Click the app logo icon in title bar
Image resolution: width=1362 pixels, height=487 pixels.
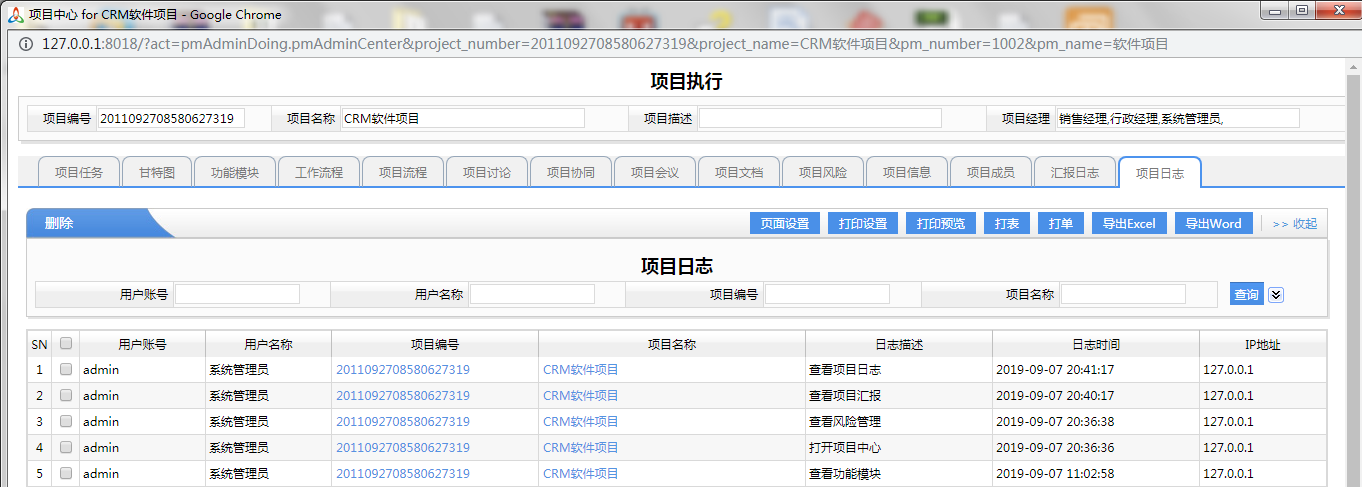pos(15,14)
